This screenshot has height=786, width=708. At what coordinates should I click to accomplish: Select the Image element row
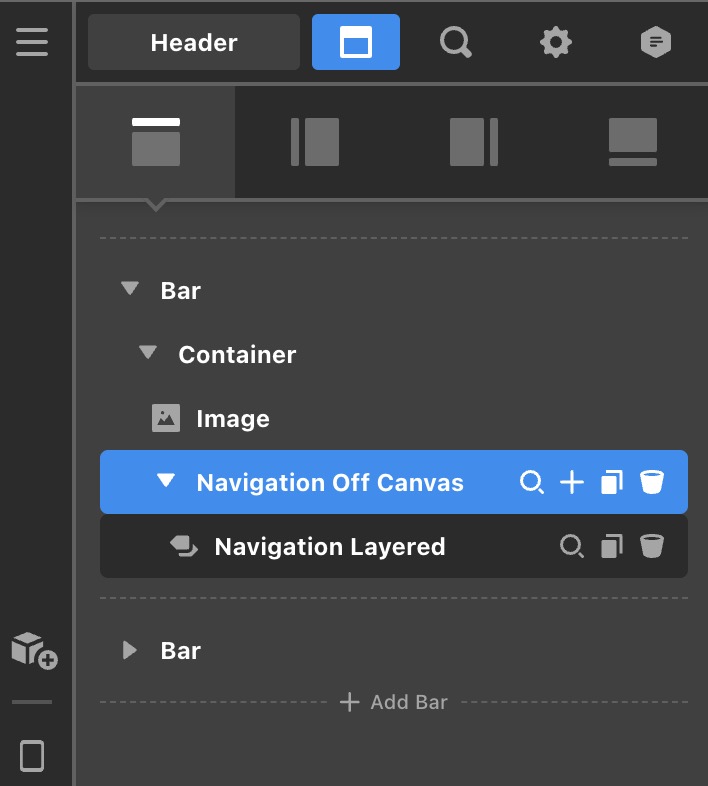coord(232,418)
